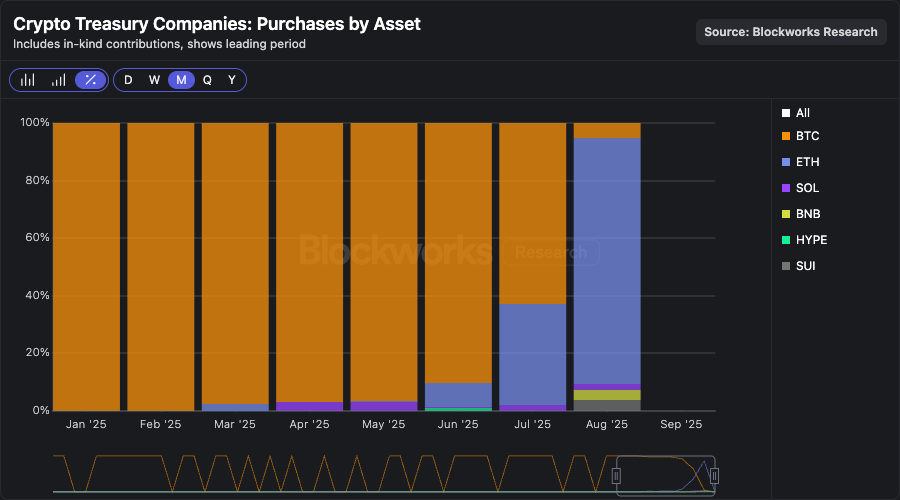900x500 pixels.
Task: Click the selected window in the range navigator
Action: [665, 476]
